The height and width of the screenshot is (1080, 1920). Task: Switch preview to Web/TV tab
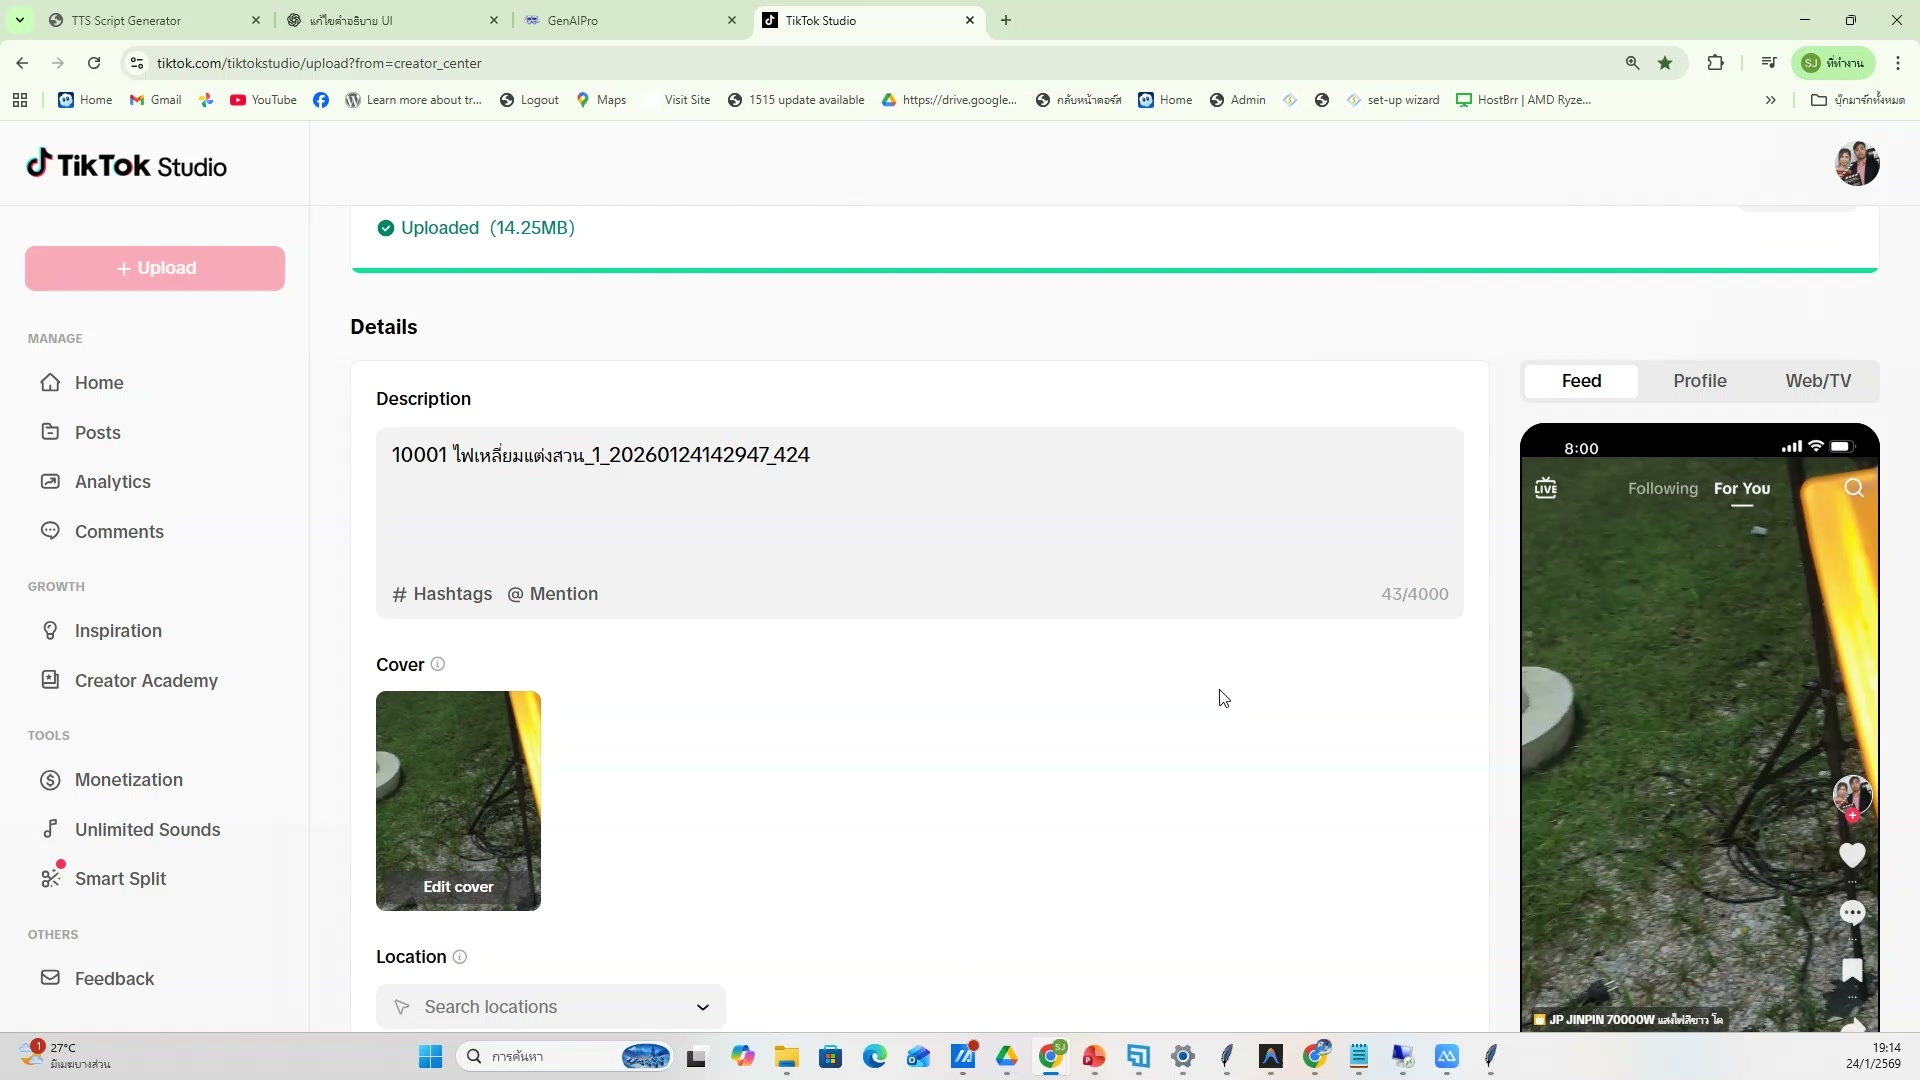pos(1817,381)
